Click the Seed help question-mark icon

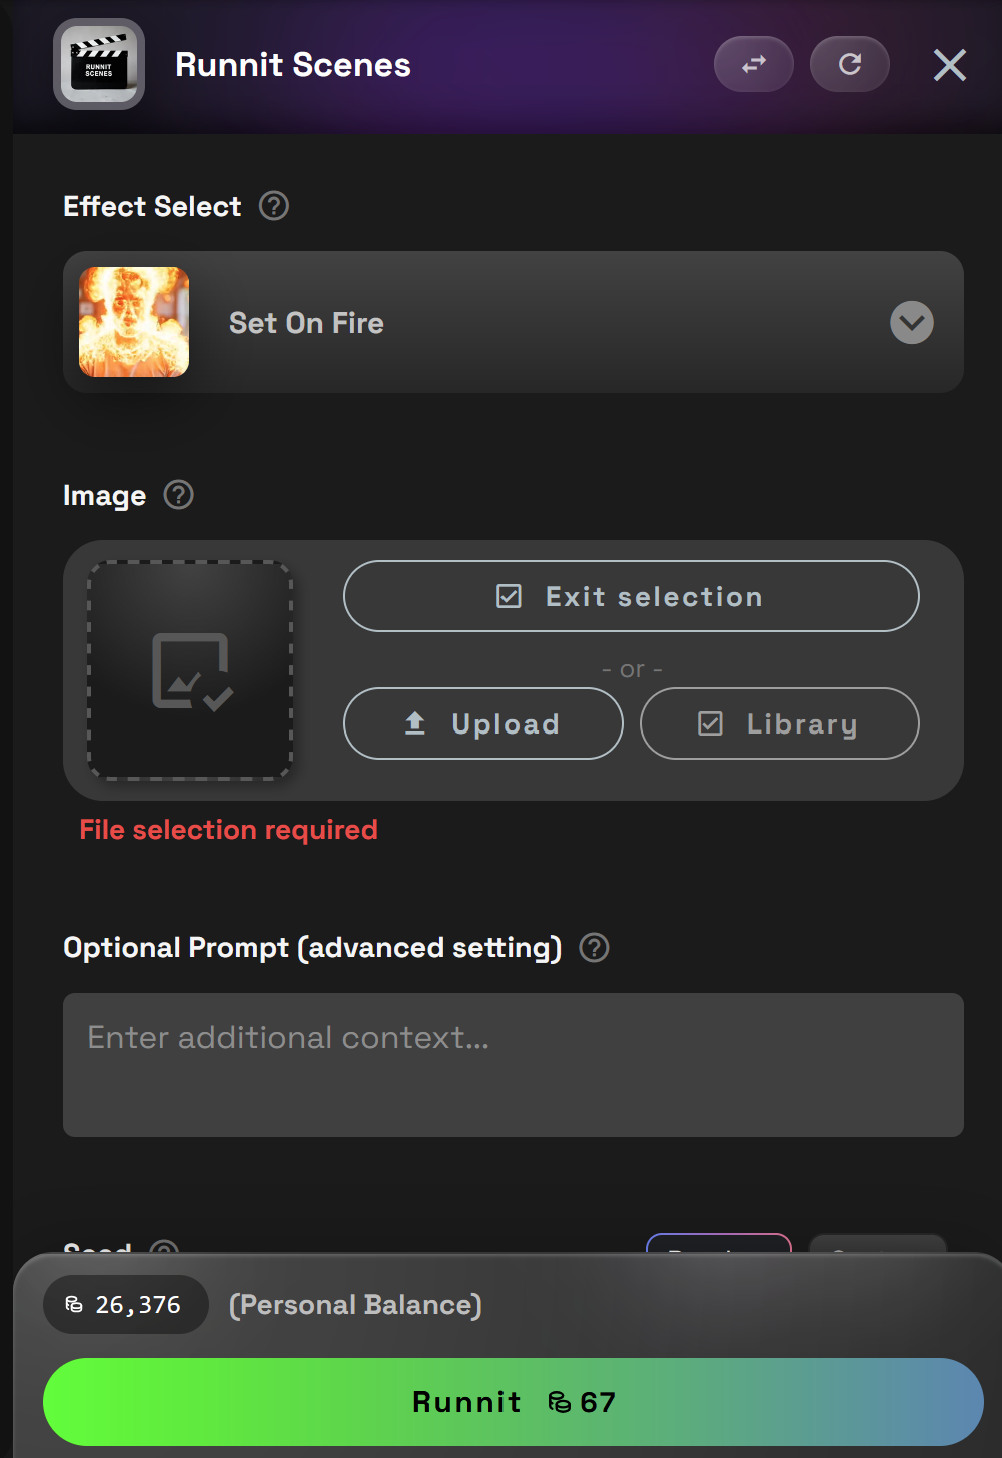pyautogui.click(x=164, y=1247)
